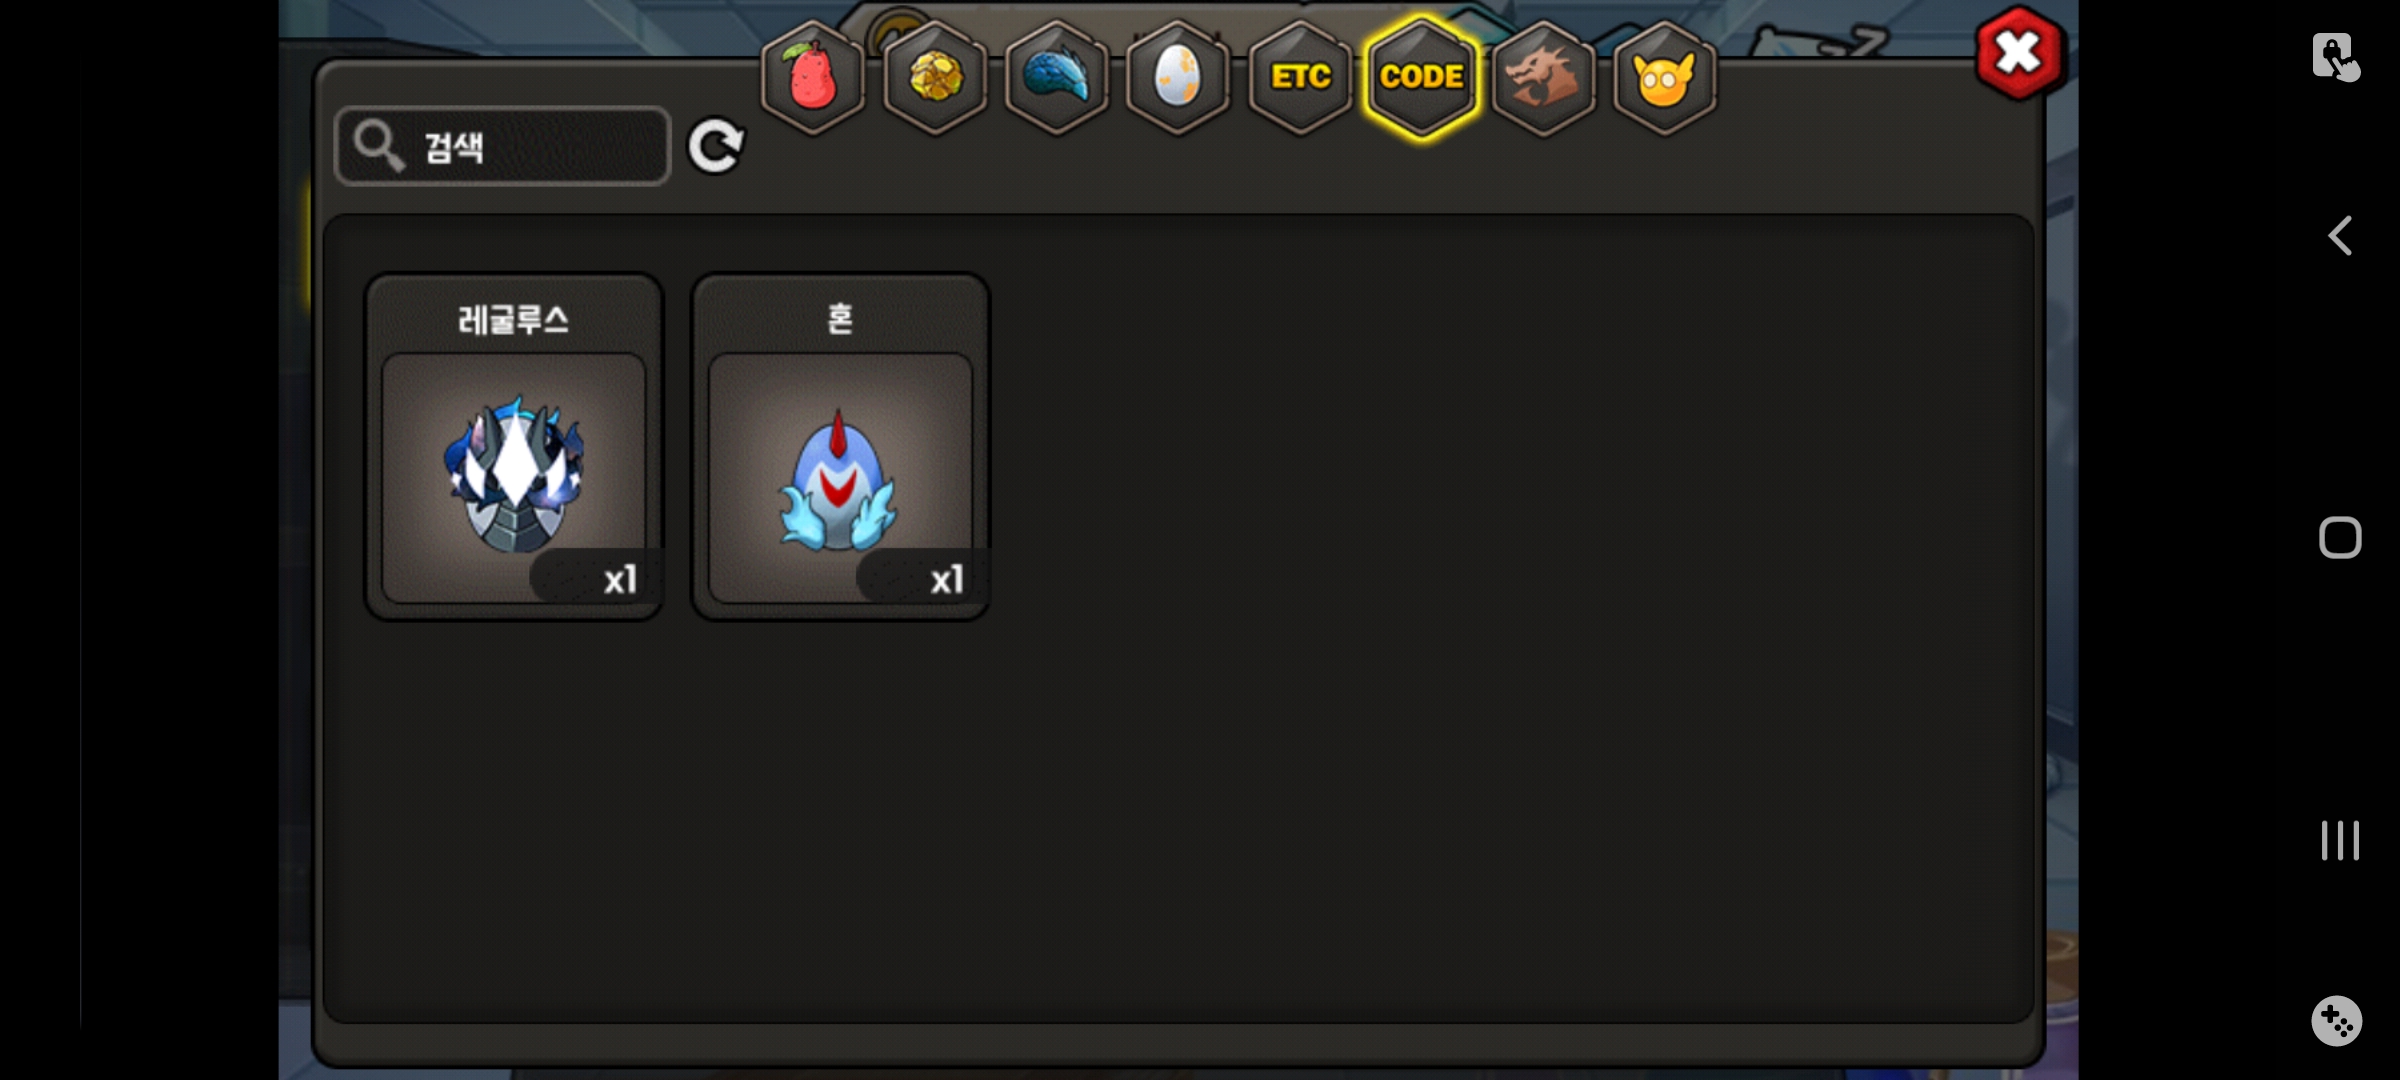Open the brown dragon head tab
Image resolution: width=2400 pixels, height=1080 pixels.
tap(1543, 78)
